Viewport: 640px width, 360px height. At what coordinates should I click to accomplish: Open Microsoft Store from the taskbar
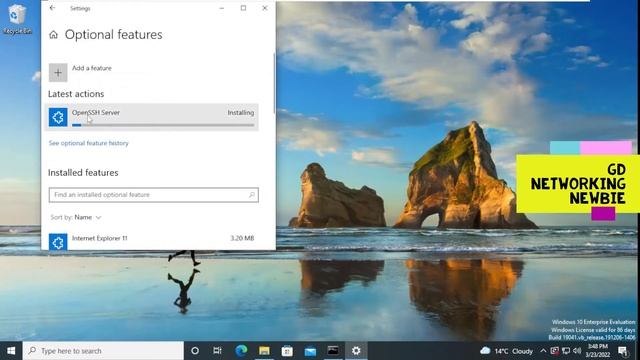point(287,351)
